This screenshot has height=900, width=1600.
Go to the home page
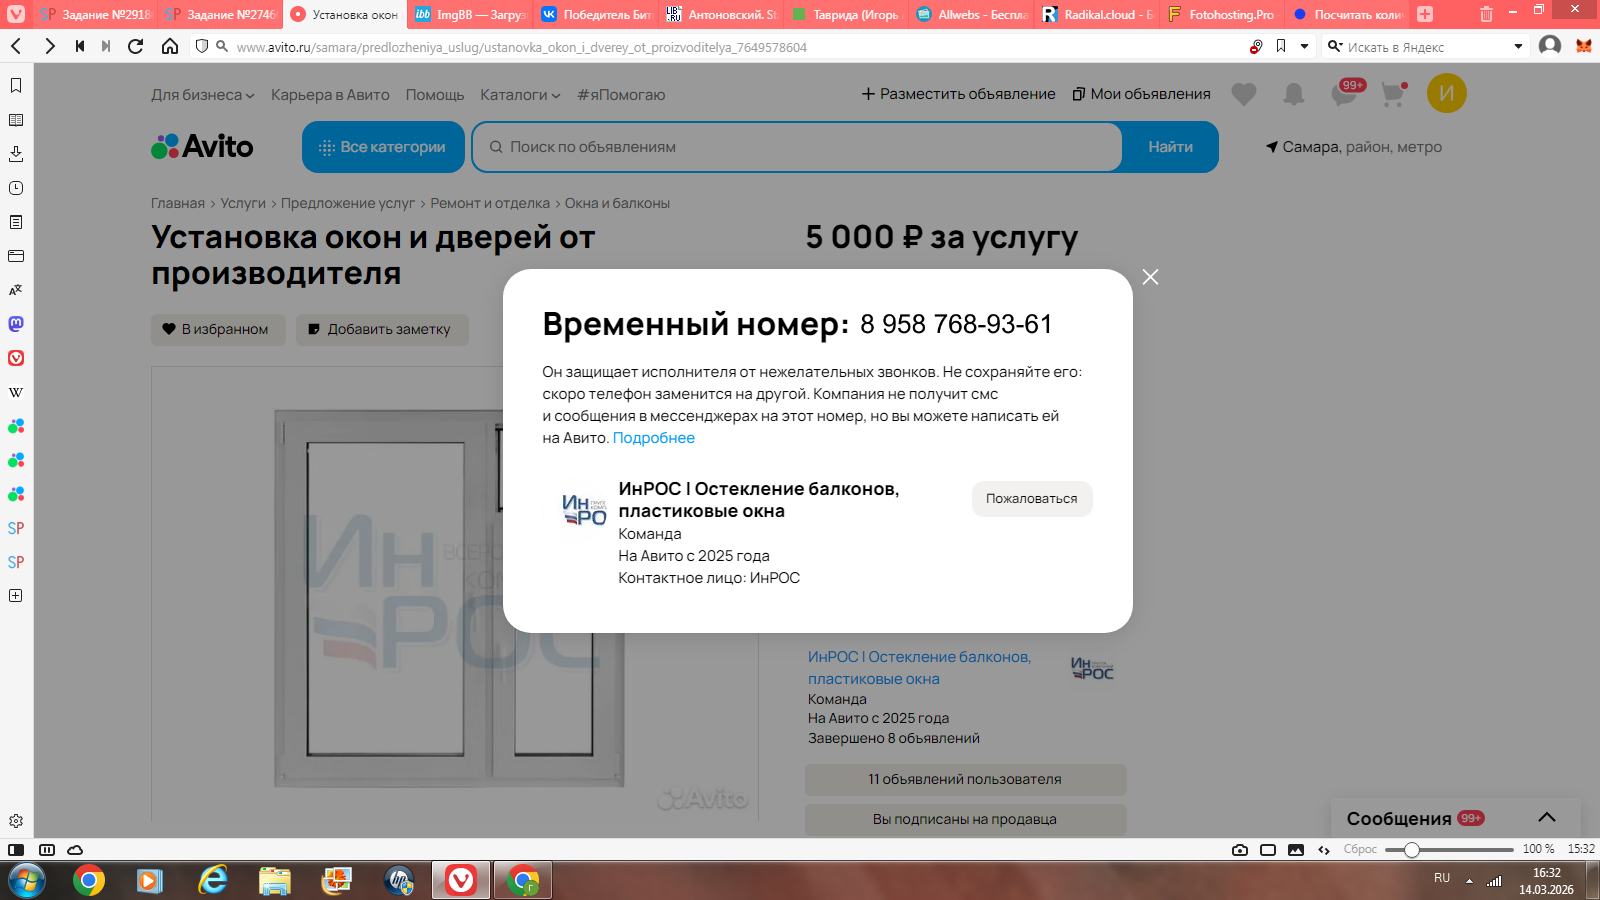[170, 46]
